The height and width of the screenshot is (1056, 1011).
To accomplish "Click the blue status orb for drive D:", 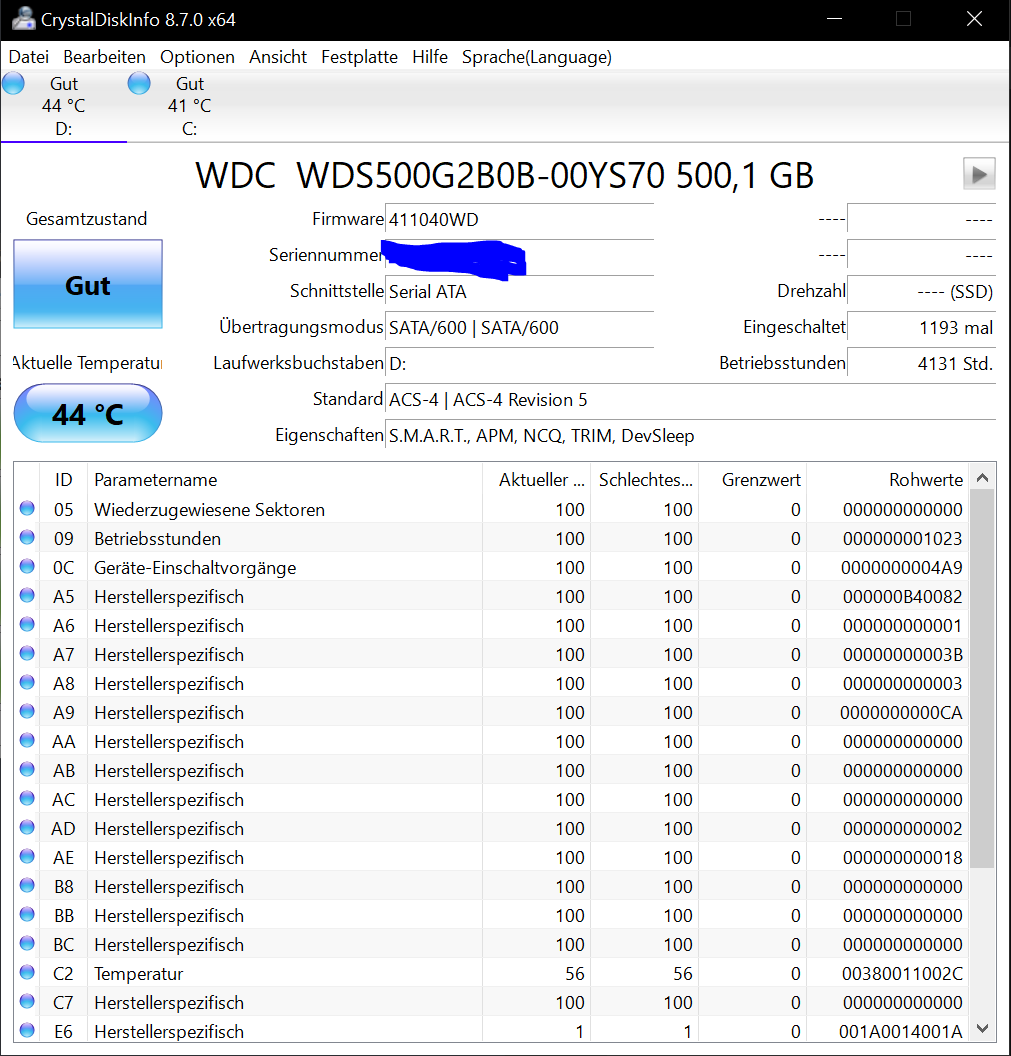I will click(x=13, y=84).
